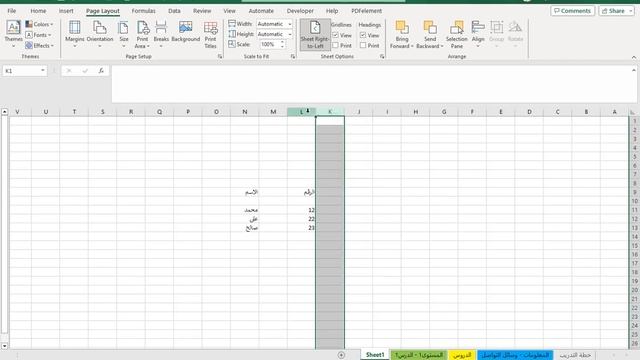Choose page Orientation
Screen dimensions: 640x360
tap(100, 33)
